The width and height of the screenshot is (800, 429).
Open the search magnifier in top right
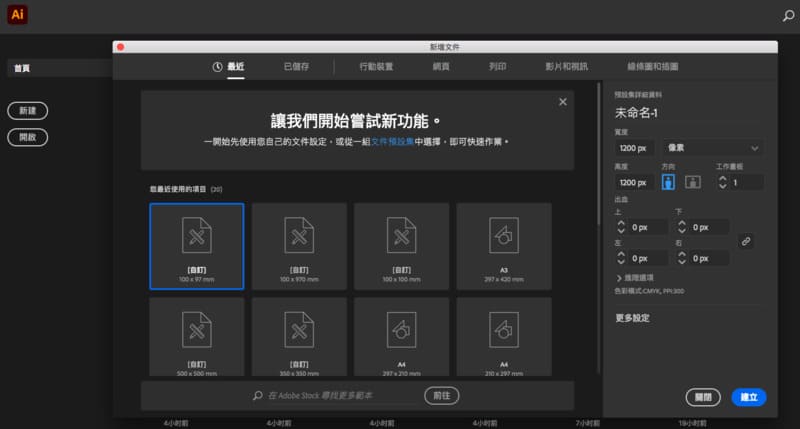tap(788, 16)
